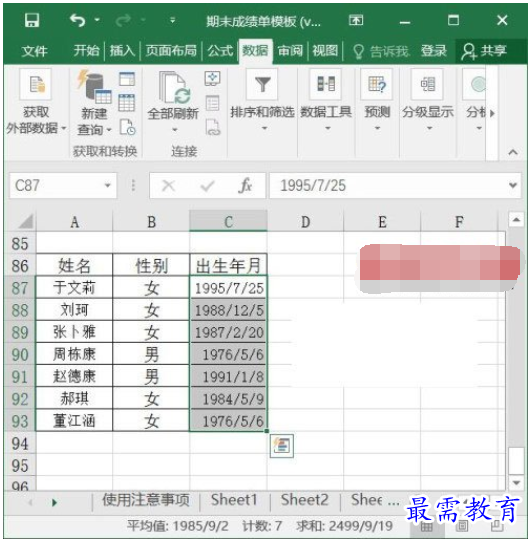Screen dimensions: 528x541
Task: Click the cell containing 董江涵
Action: click(x=74, y=421)
